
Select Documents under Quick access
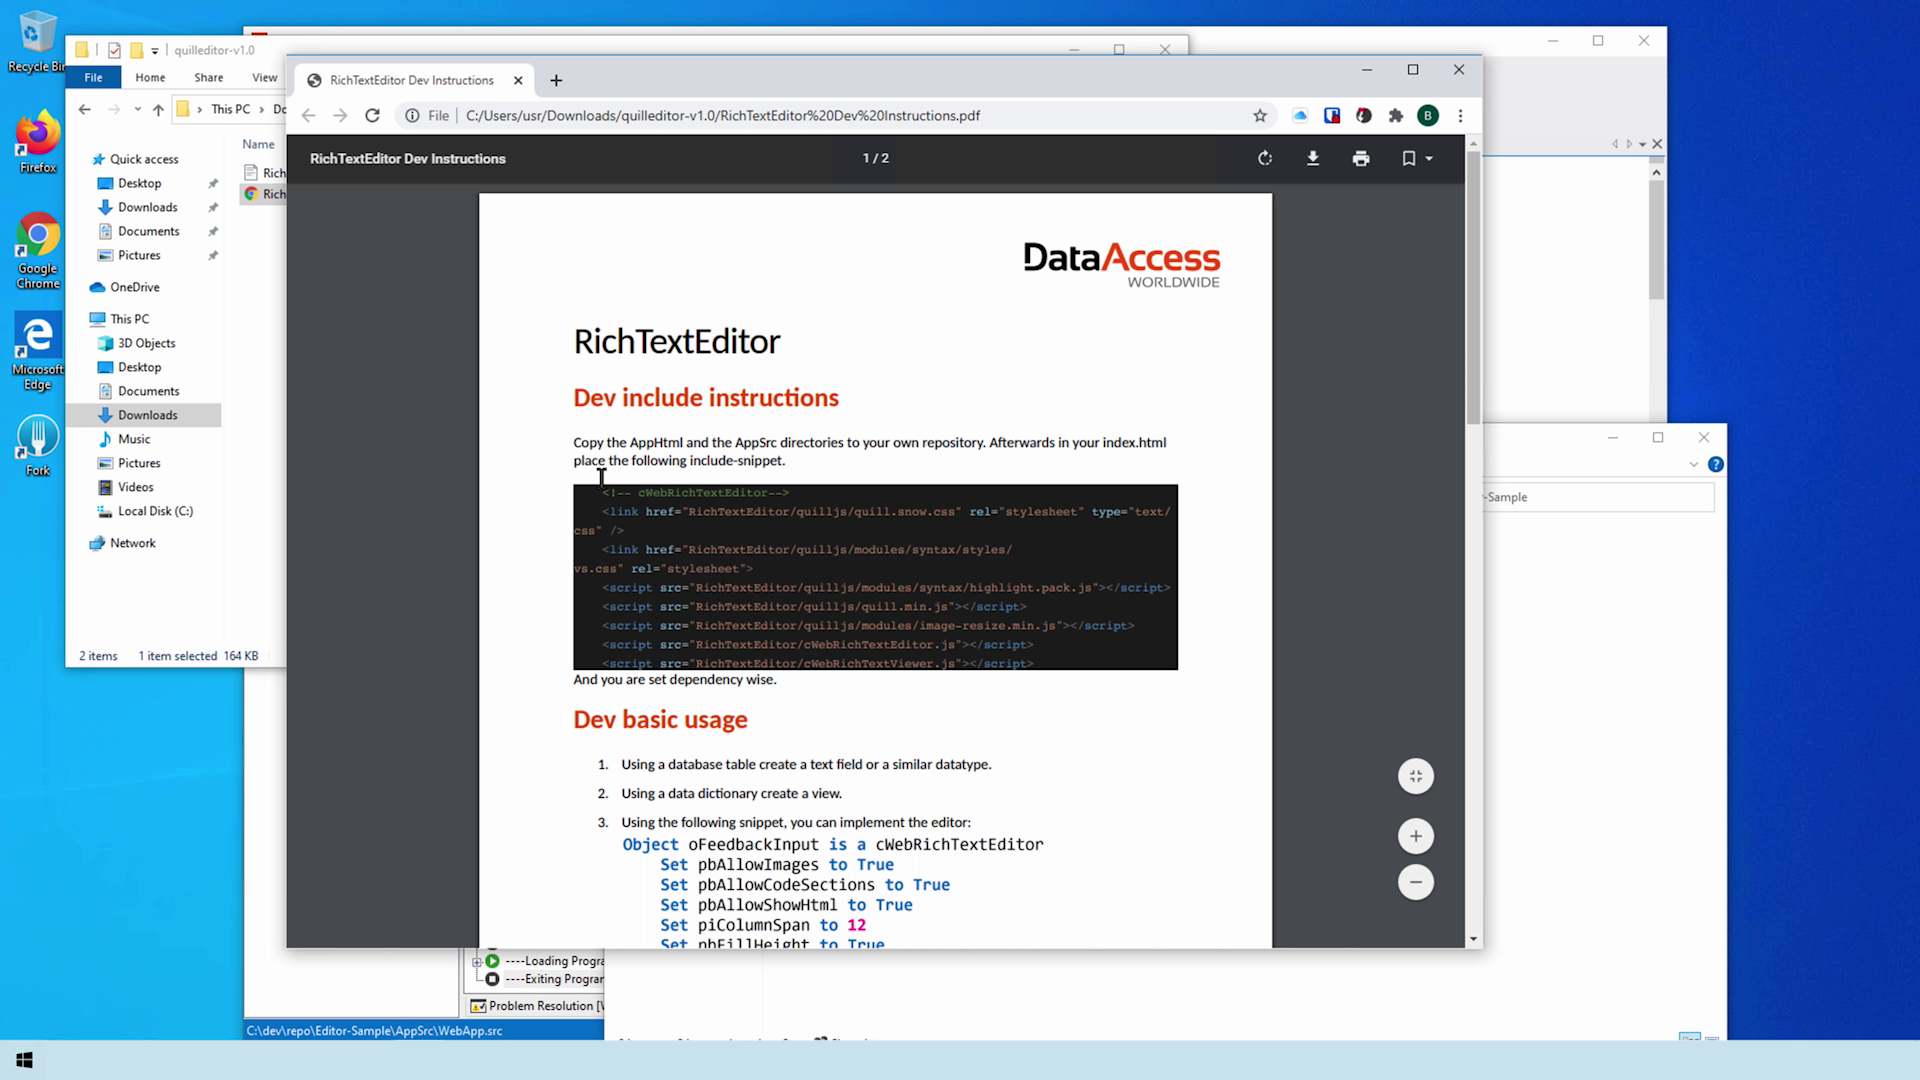pyautogui.click(x=148, y=231)
